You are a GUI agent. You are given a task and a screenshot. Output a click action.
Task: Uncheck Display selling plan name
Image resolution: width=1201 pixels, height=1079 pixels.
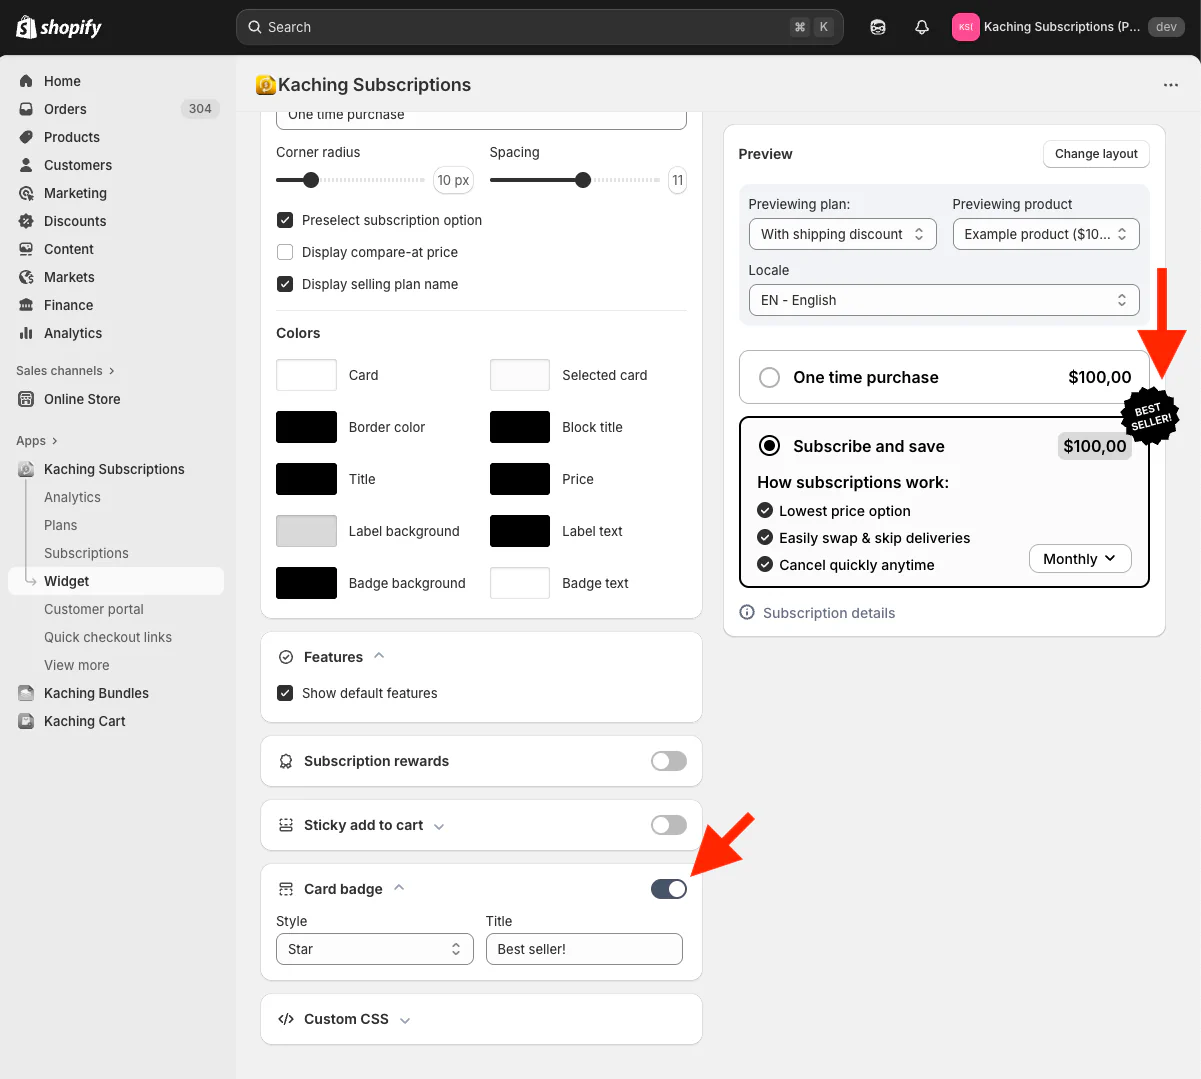[285, 284]
